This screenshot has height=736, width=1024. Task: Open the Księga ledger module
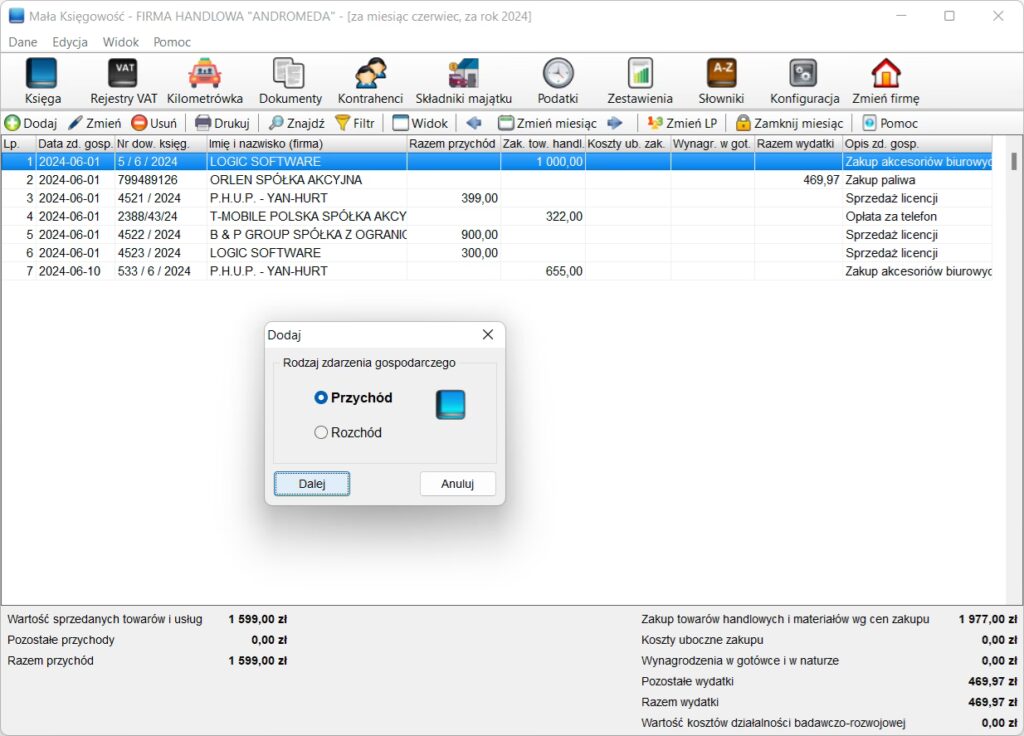(41, 81)
